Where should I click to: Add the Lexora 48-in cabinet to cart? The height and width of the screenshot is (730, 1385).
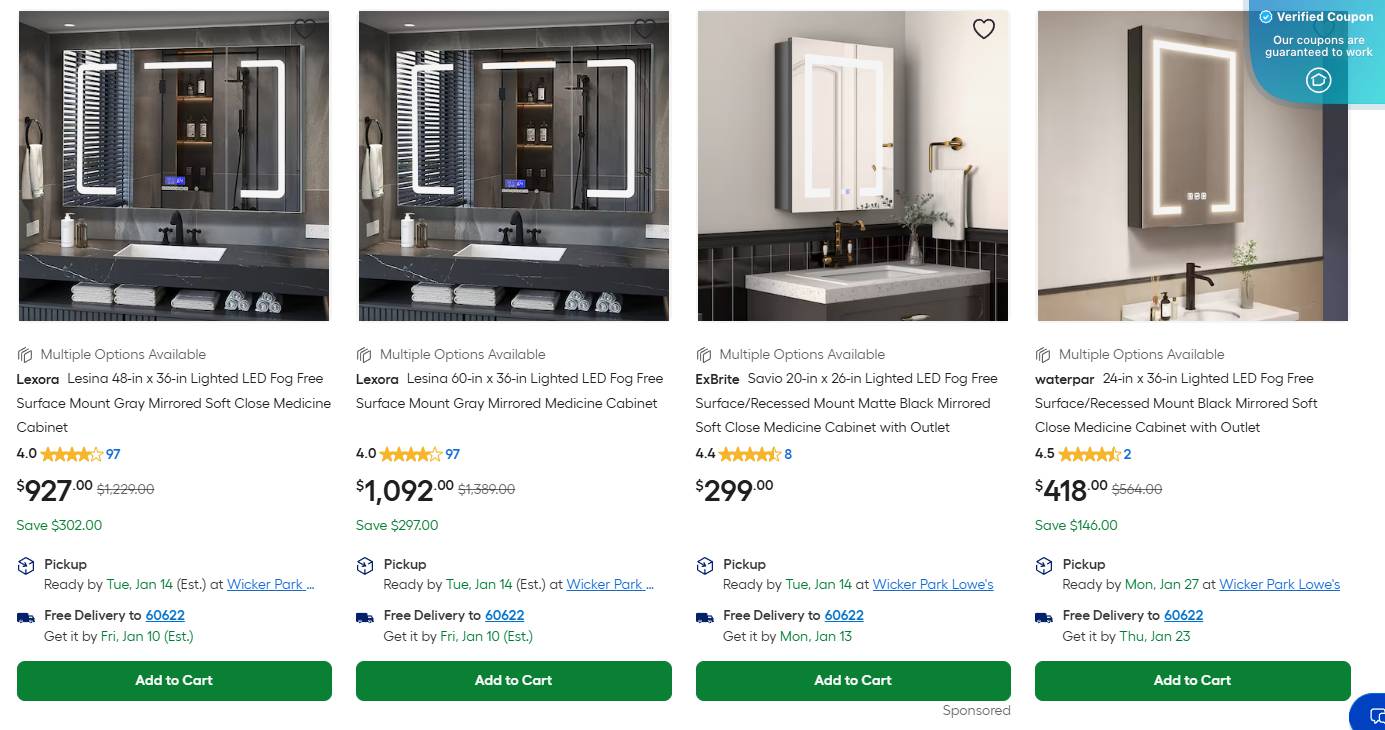pyautogui.click(x=173, y=680)
